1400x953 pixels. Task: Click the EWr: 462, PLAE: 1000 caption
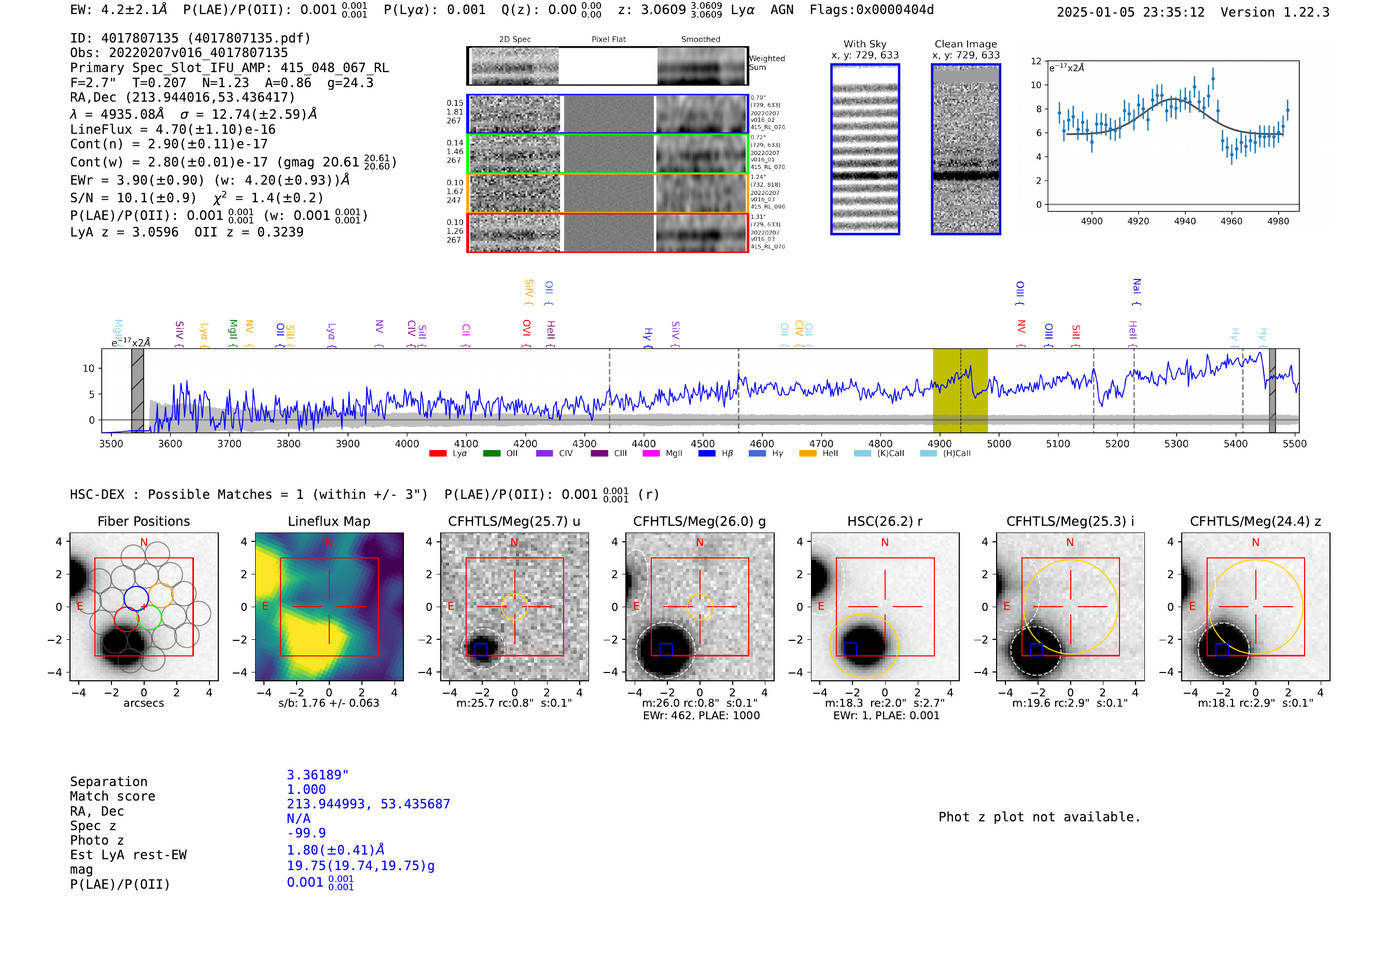point(700,715)
